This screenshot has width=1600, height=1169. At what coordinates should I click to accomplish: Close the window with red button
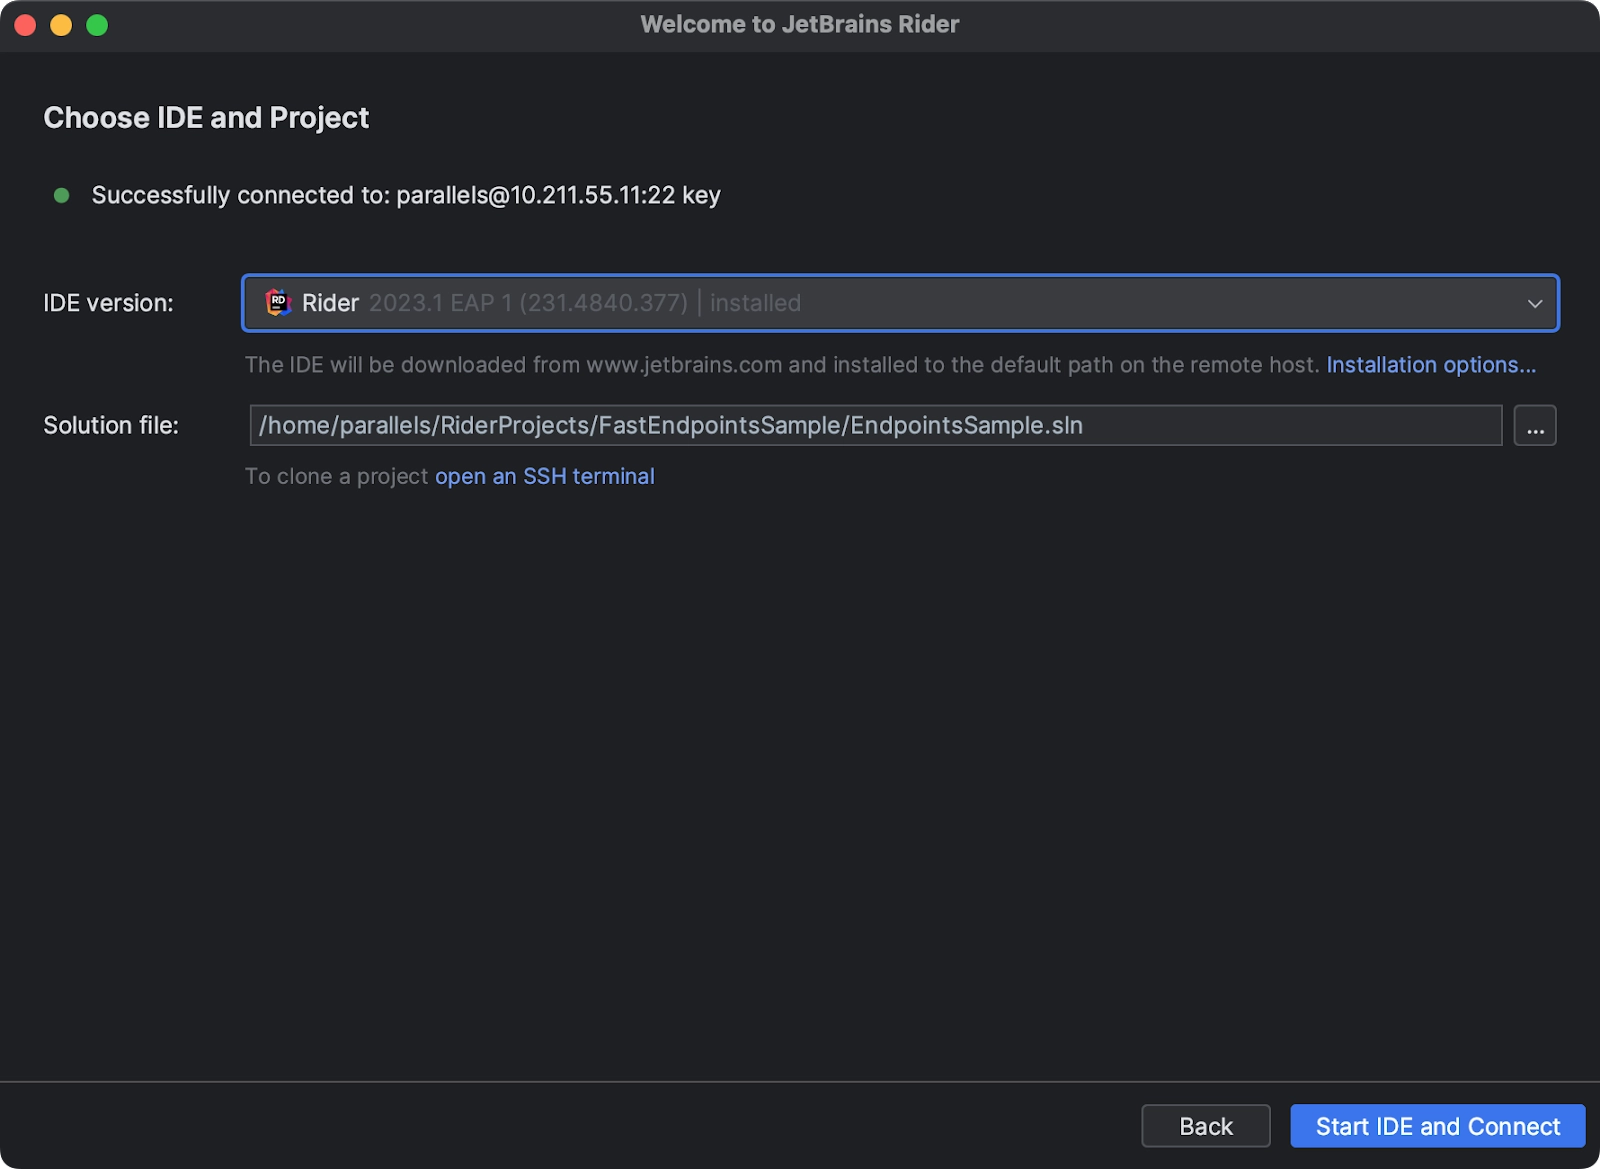pyautogui.click(x=26, y=25)
